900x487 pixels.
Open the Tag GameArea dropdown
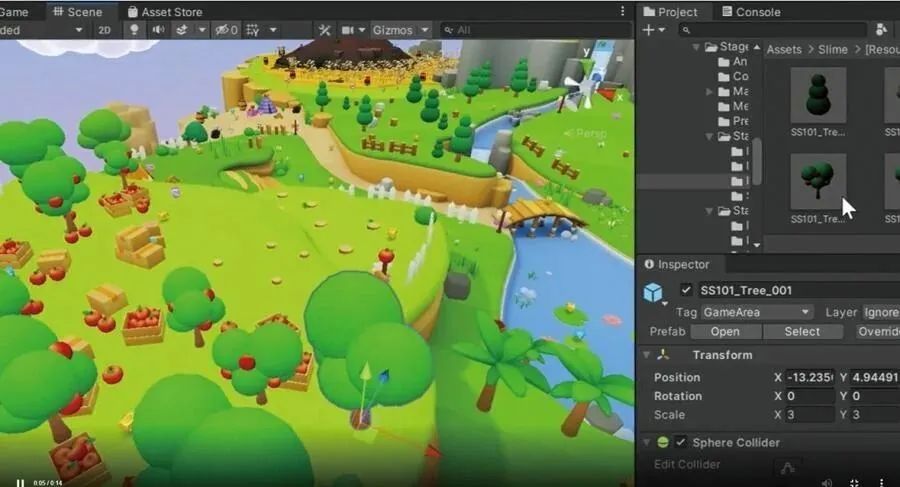point(756,312)
